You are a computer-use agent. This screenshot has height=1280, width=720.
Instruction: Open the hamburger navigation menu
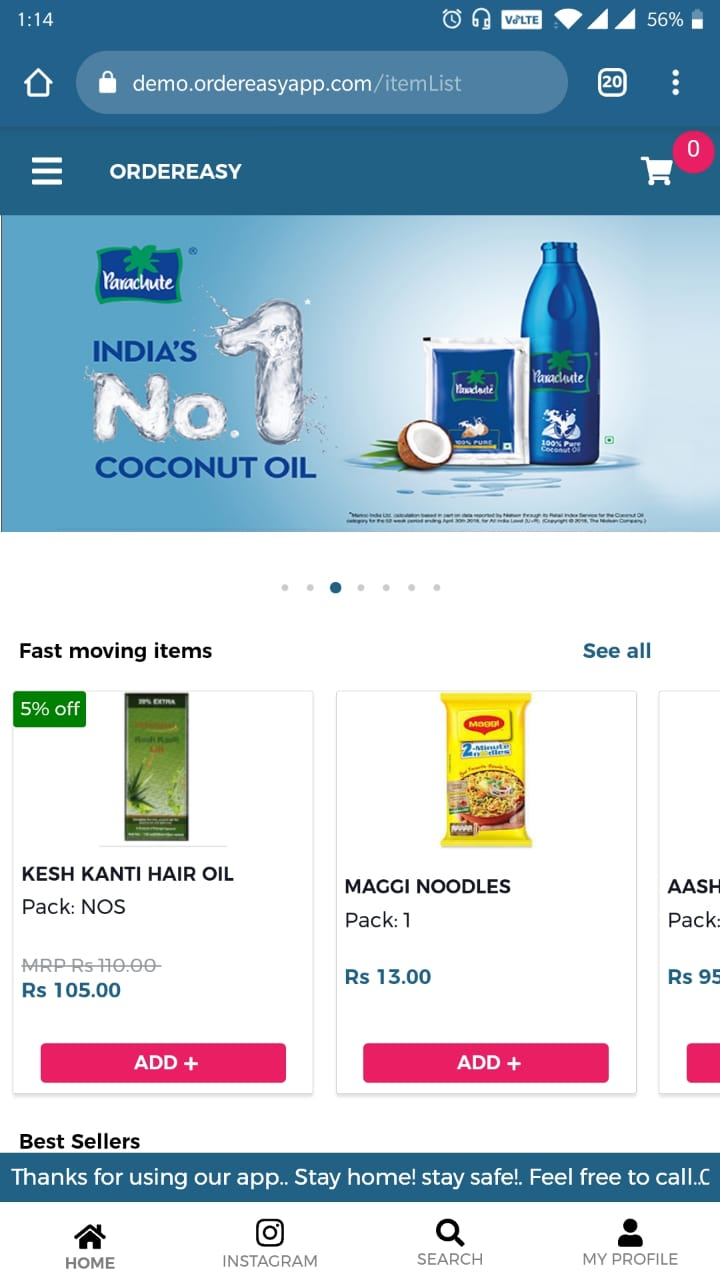pyautogui.click(x=47, y=171)
